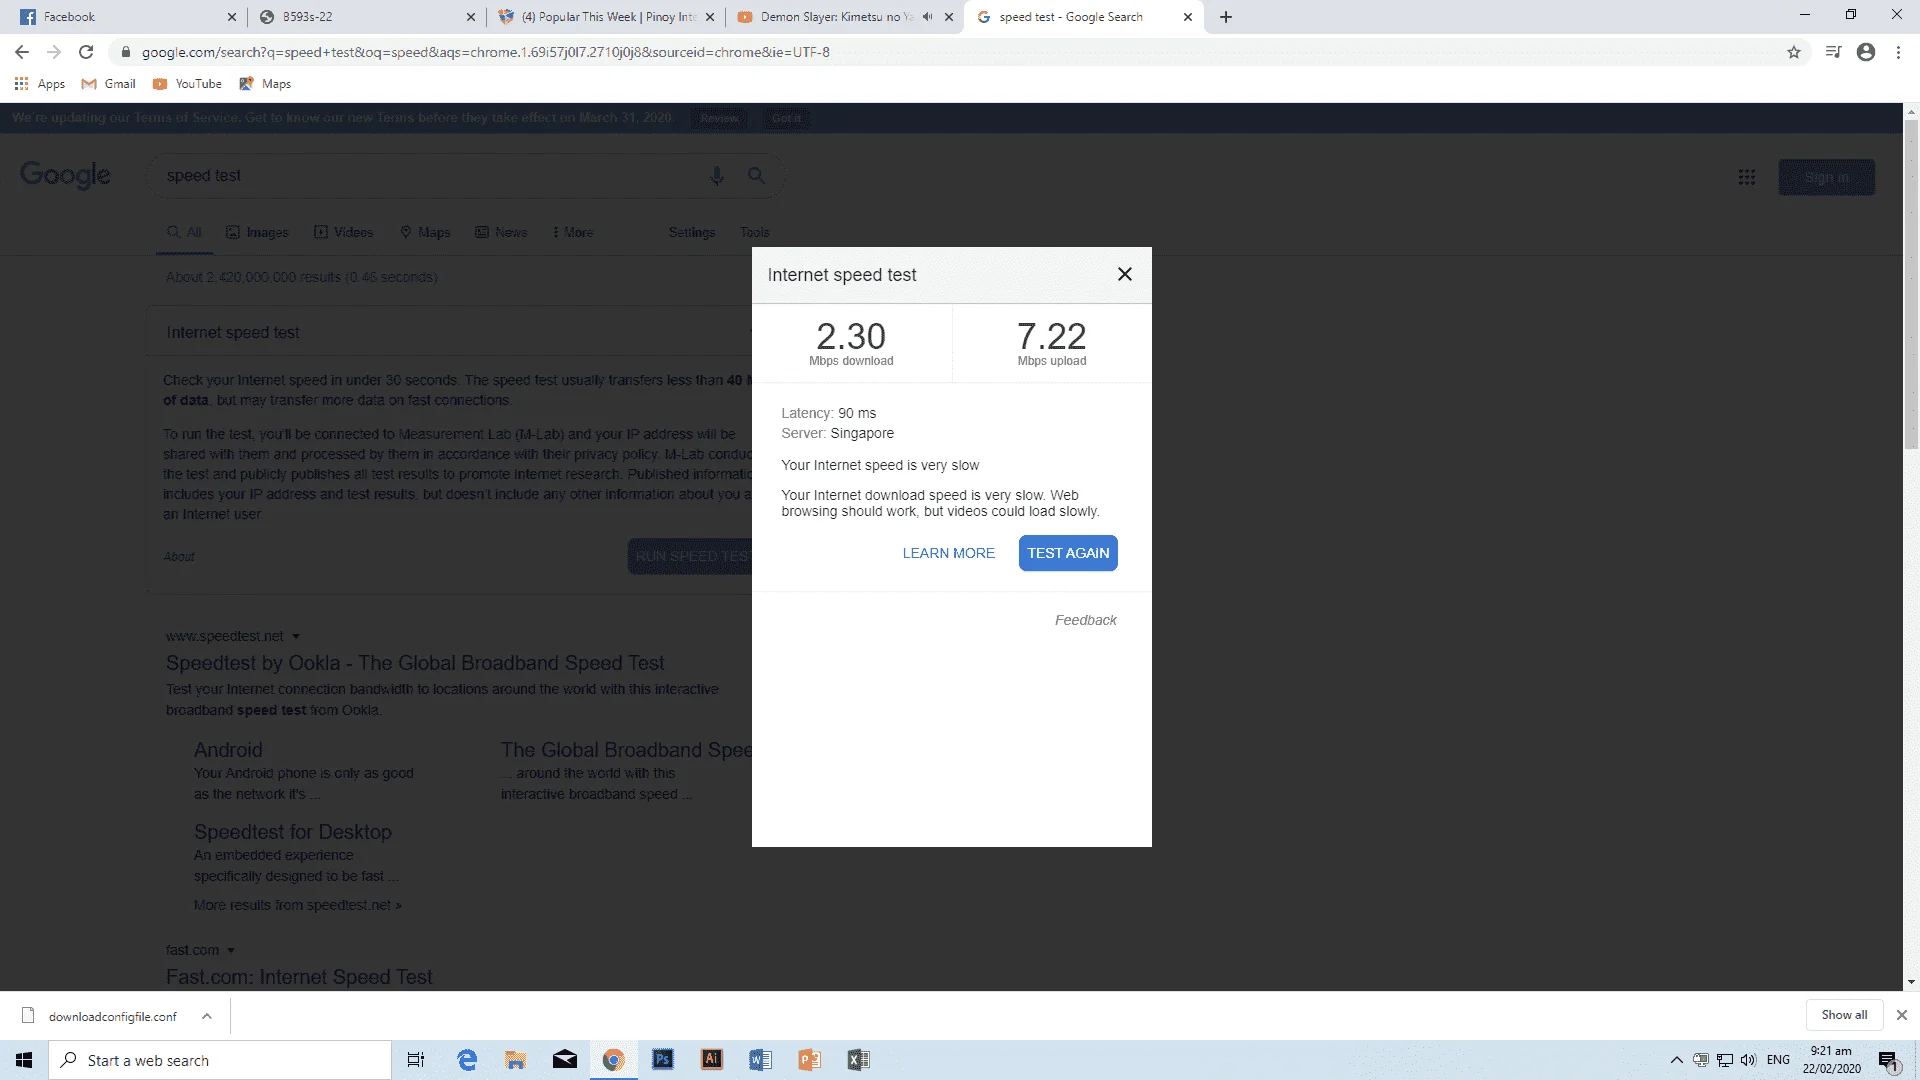This screenshot has width=1920, height=1080.
Task: Open the Chrome profile avatar
Action: (x=1866, y=52)
